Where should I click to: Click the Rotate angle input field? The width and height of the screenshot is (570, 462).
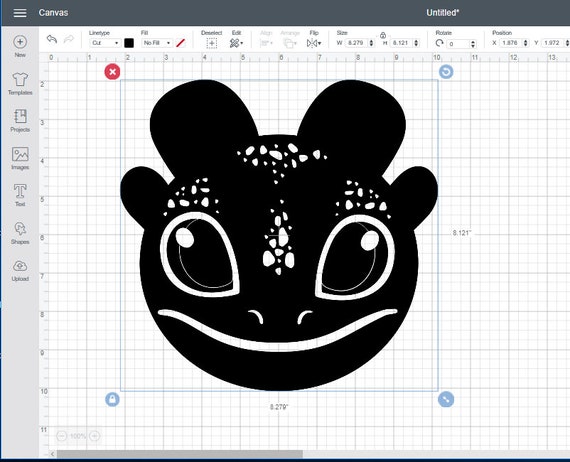coord(458,44)
